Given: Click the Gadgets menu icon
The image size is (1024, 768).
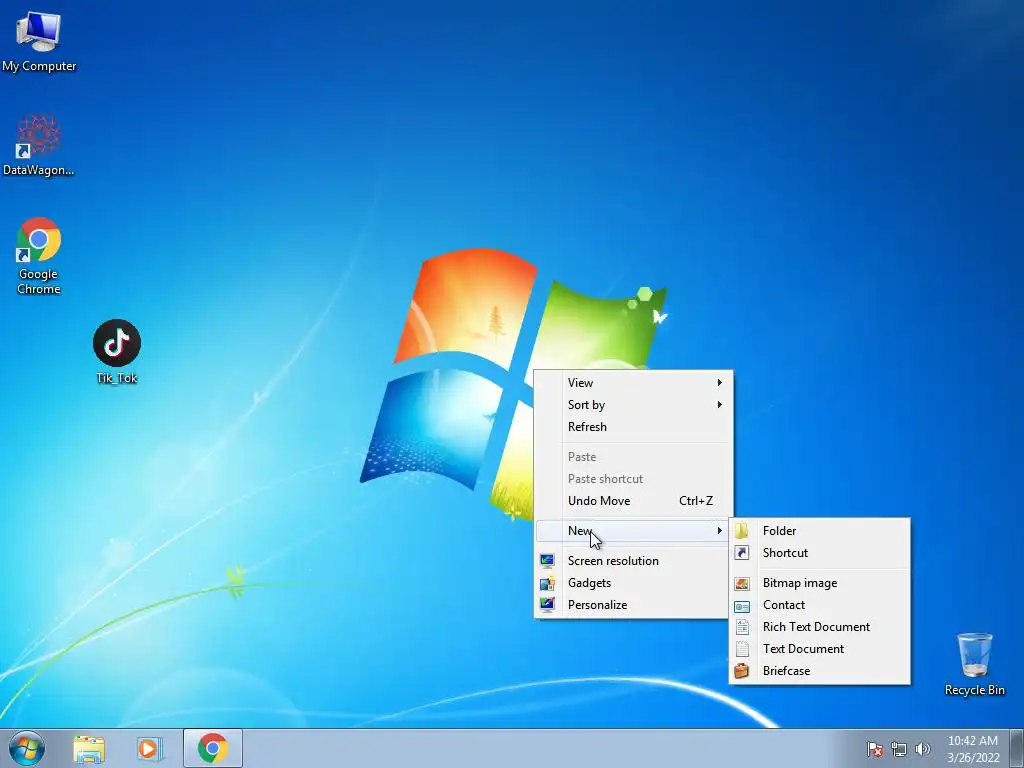Looking at the screenshot, I should click(547, 583).
